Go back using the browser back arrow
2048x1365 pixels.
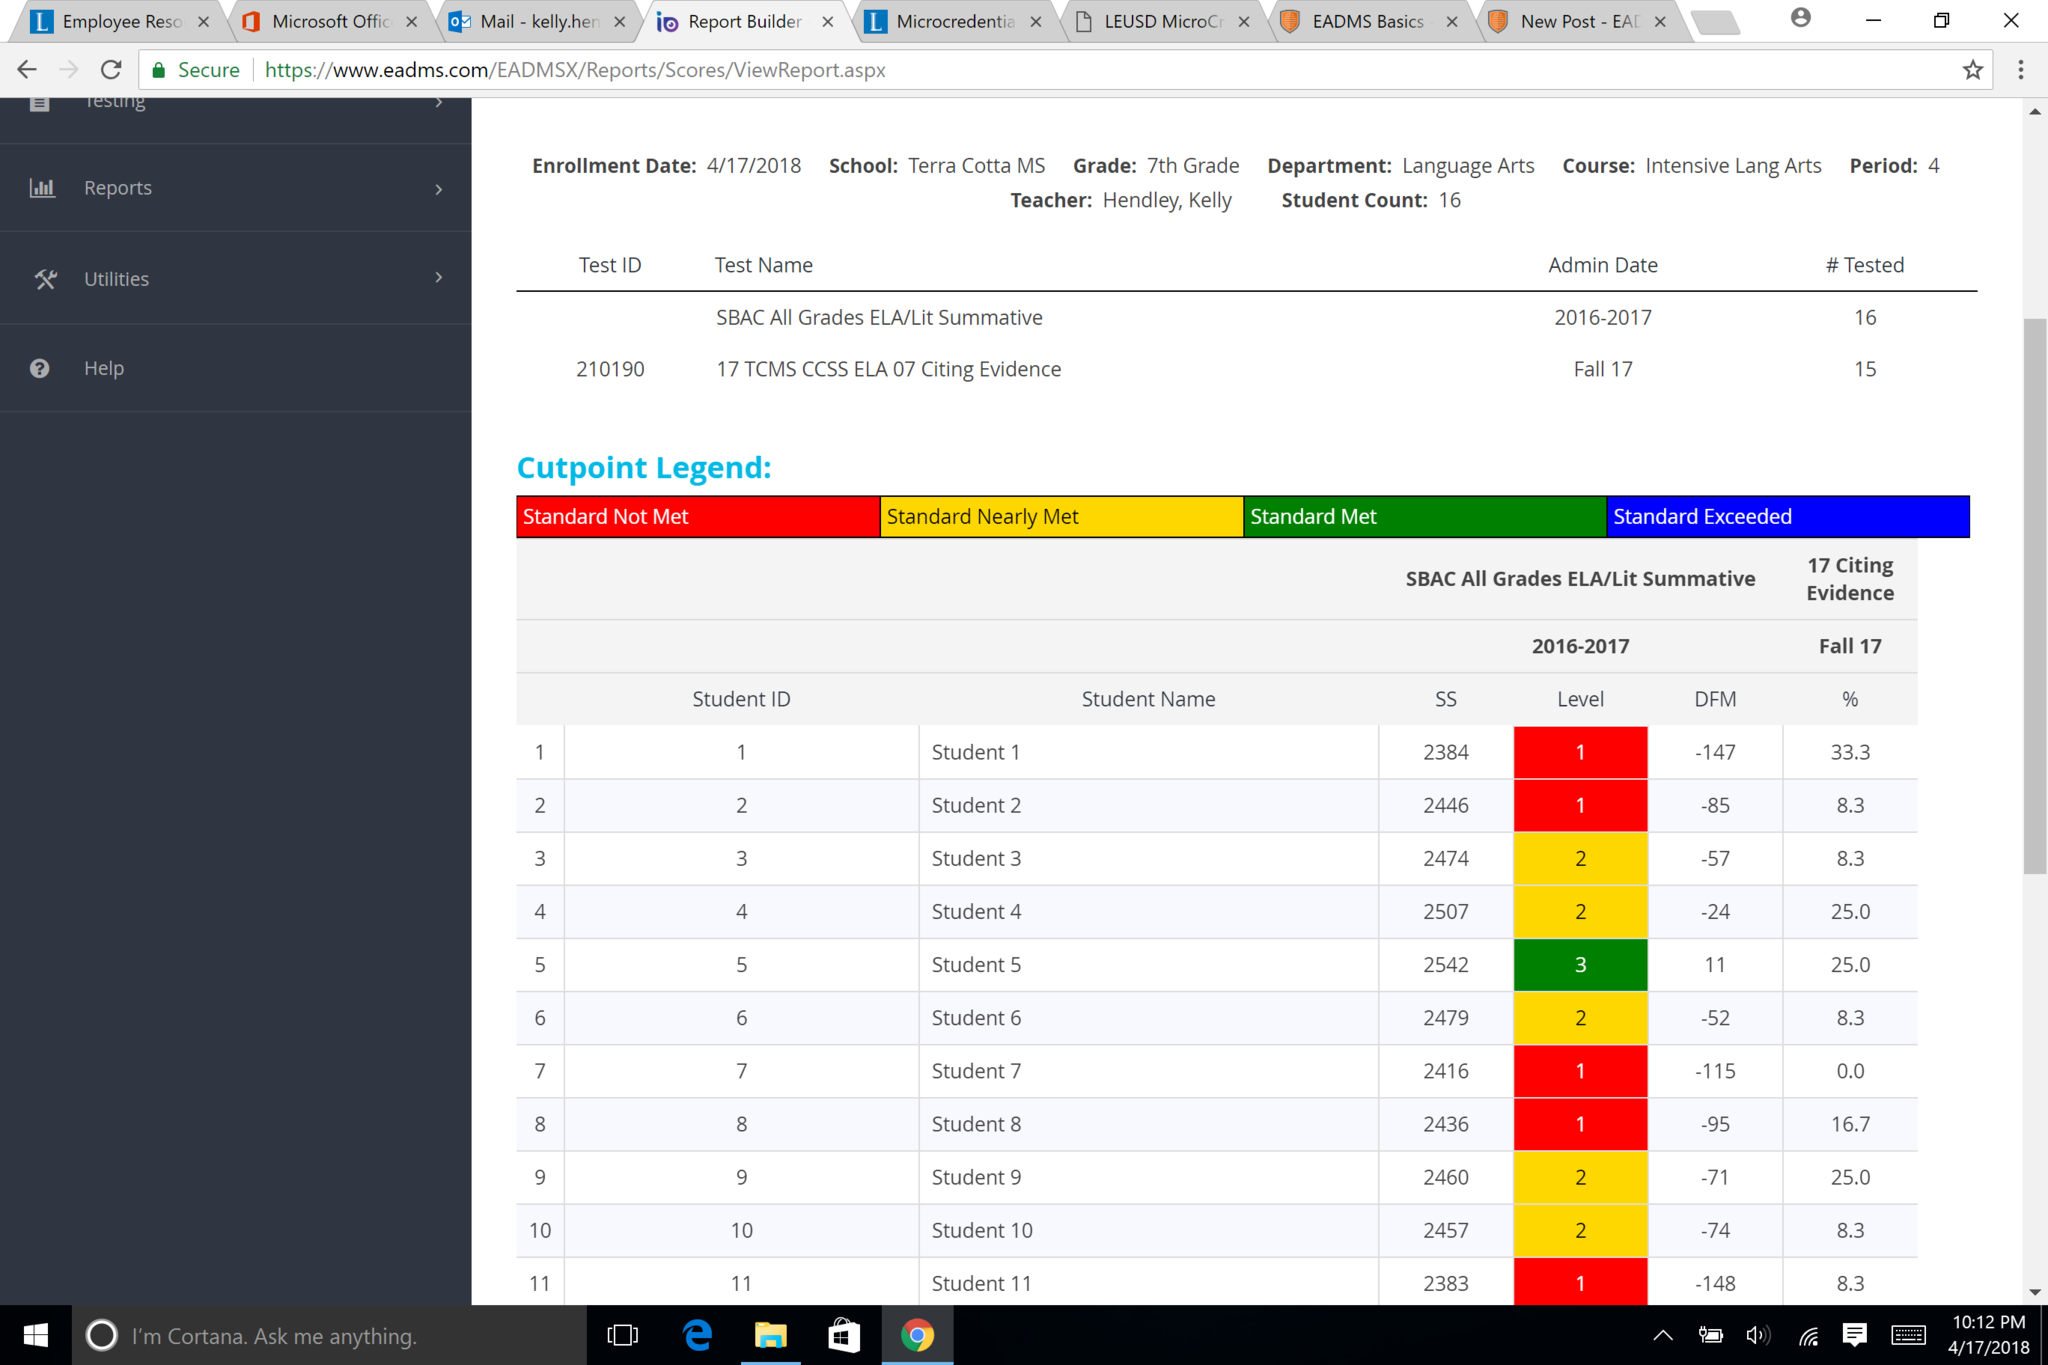pos(27,70)
